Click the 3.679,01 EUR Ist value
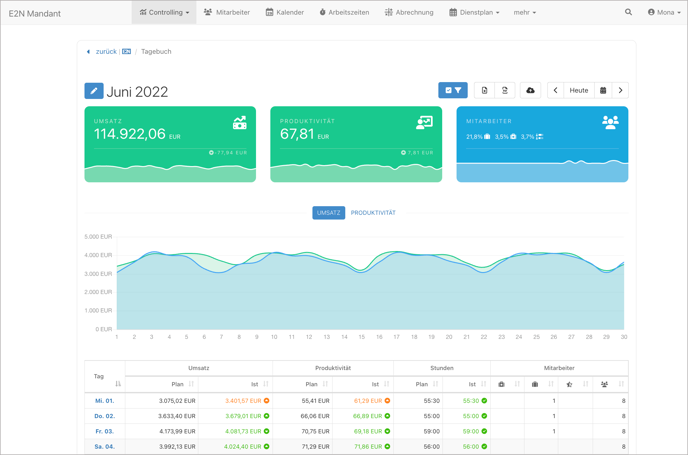 [x=243, y=416]
